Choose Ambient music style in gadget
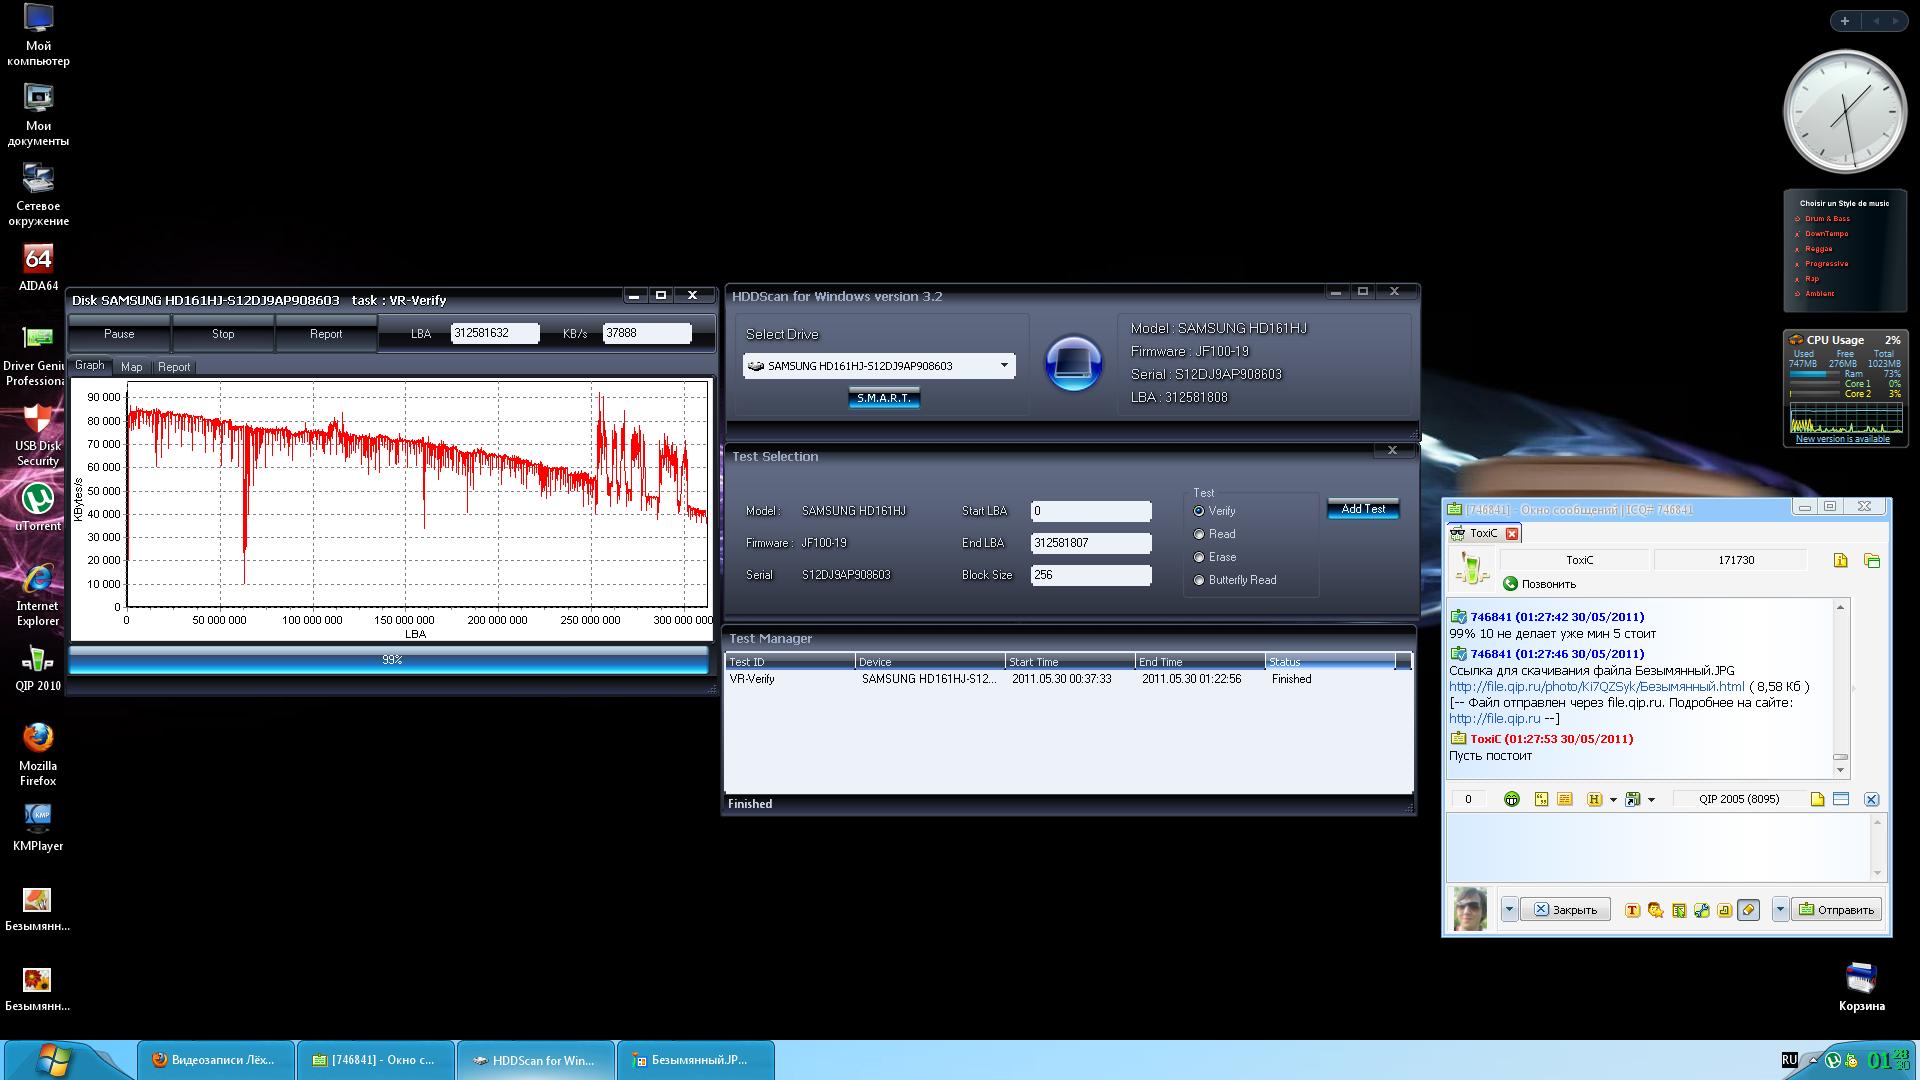The height and width of the screenshot is (1080, 1920). 1819,294
